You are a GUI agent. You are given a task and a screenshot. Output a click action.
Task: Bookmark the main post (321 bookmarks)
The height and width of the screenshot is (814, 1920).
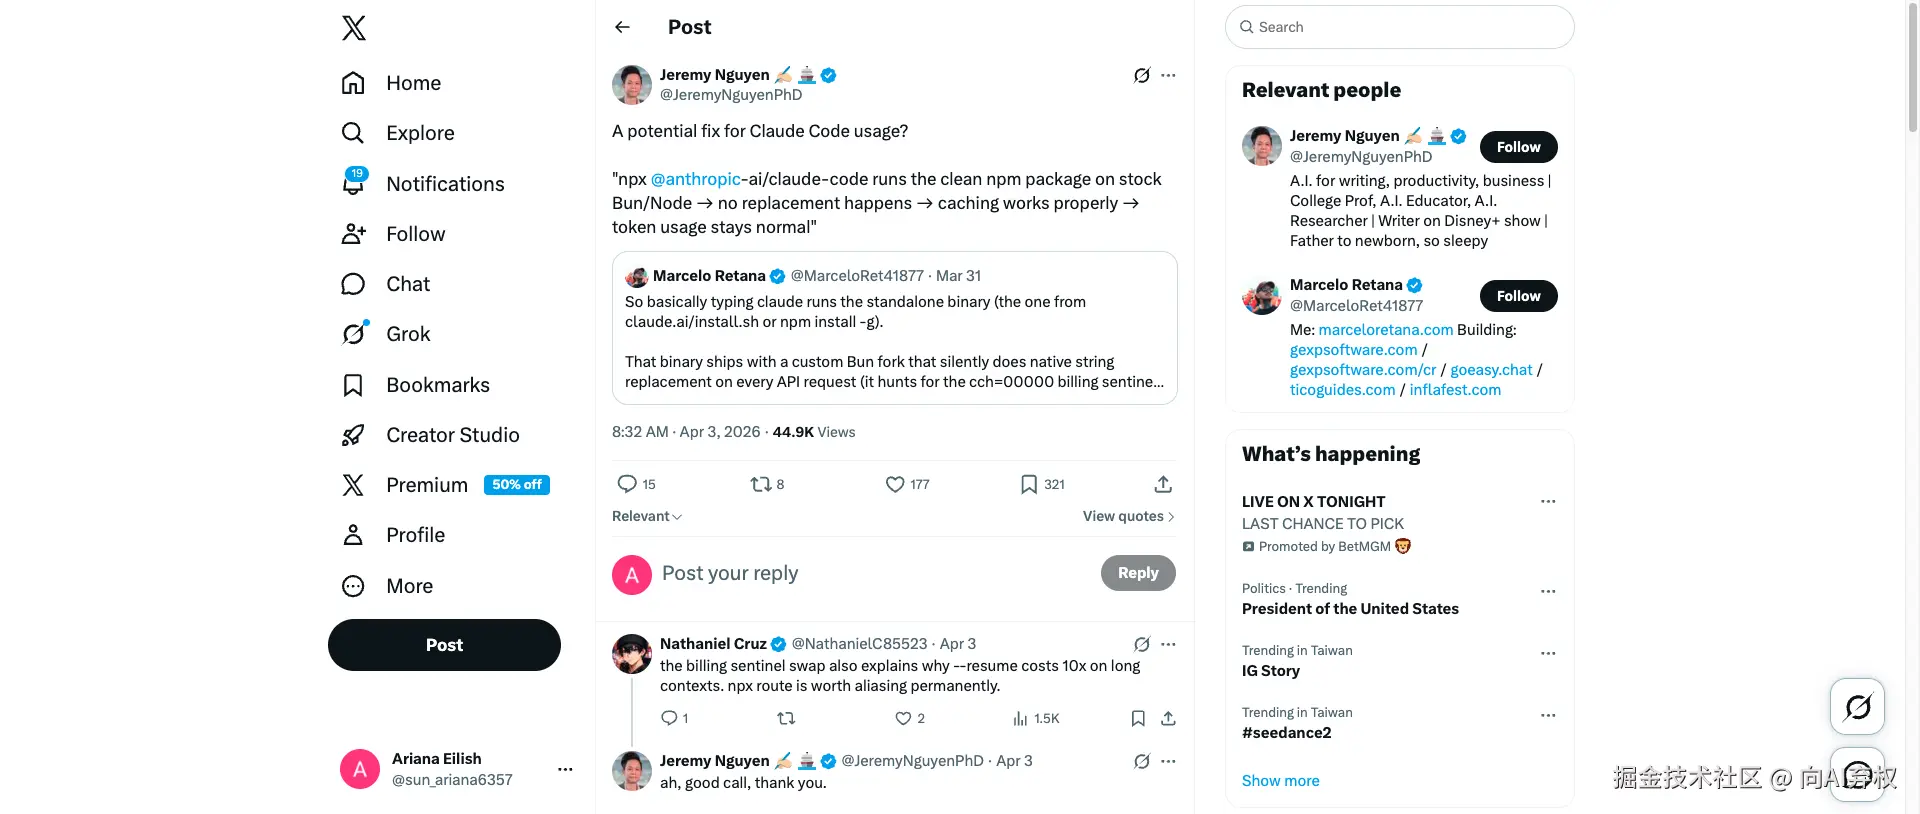pos(1029,485)
